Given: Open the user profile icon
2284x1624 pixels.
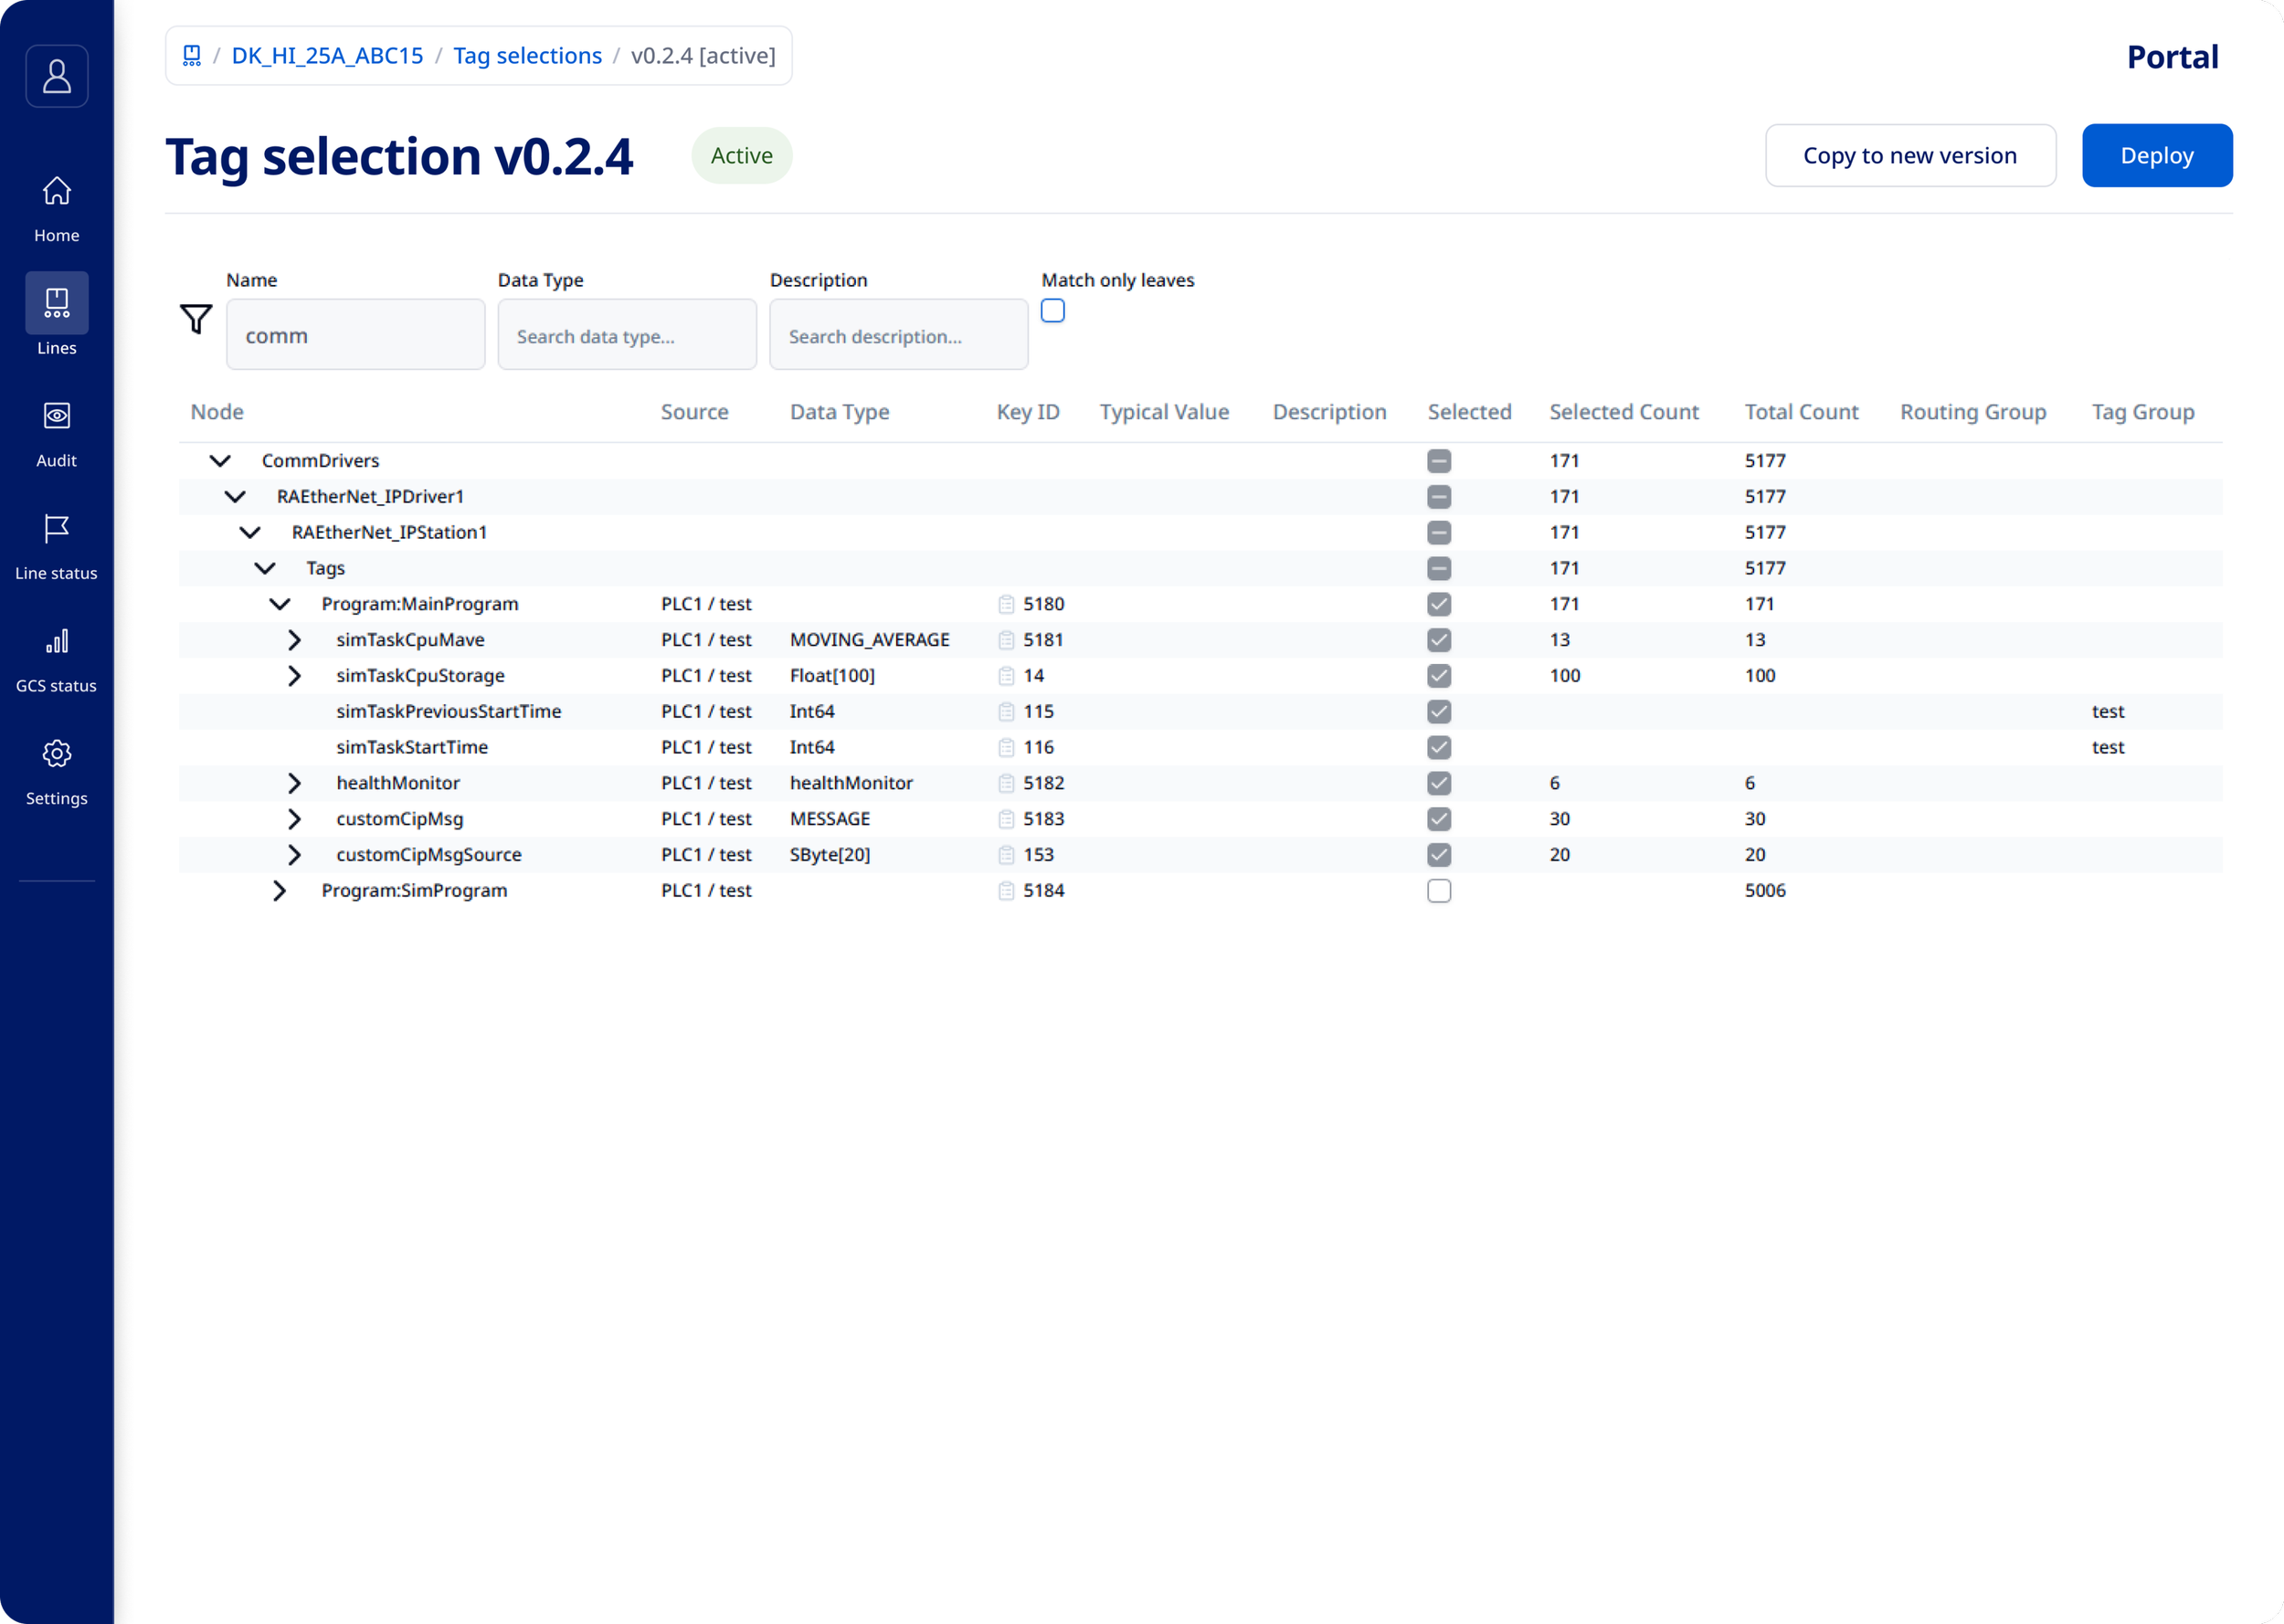Looking at the screenshot, I should pos(57,76).
